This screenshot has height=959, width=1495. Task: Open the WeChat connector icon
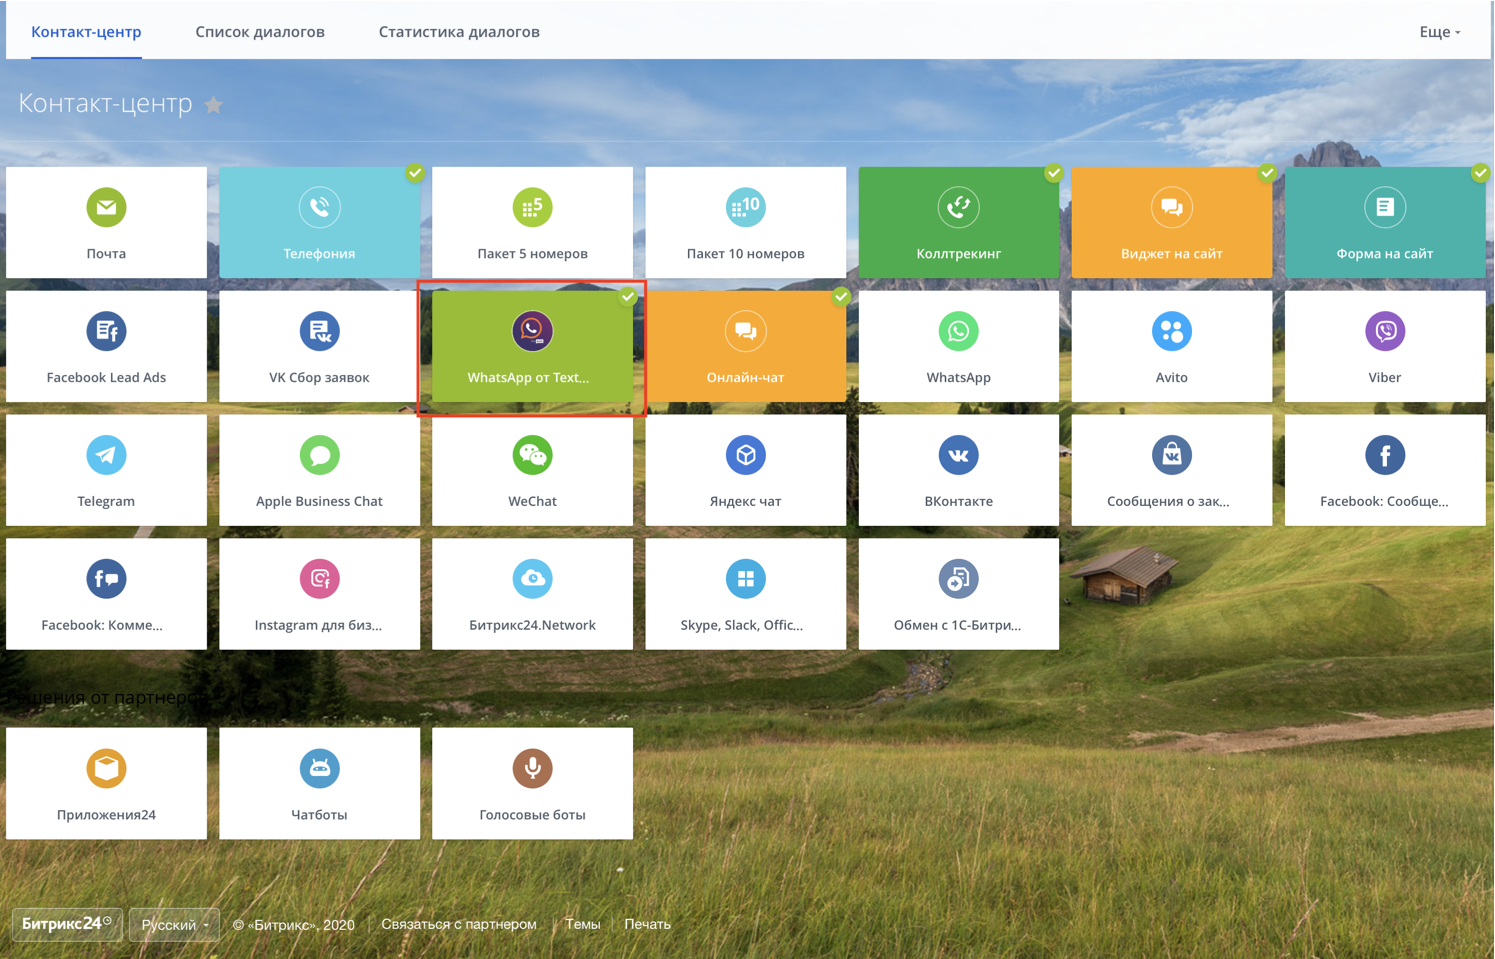pos(532,455)
